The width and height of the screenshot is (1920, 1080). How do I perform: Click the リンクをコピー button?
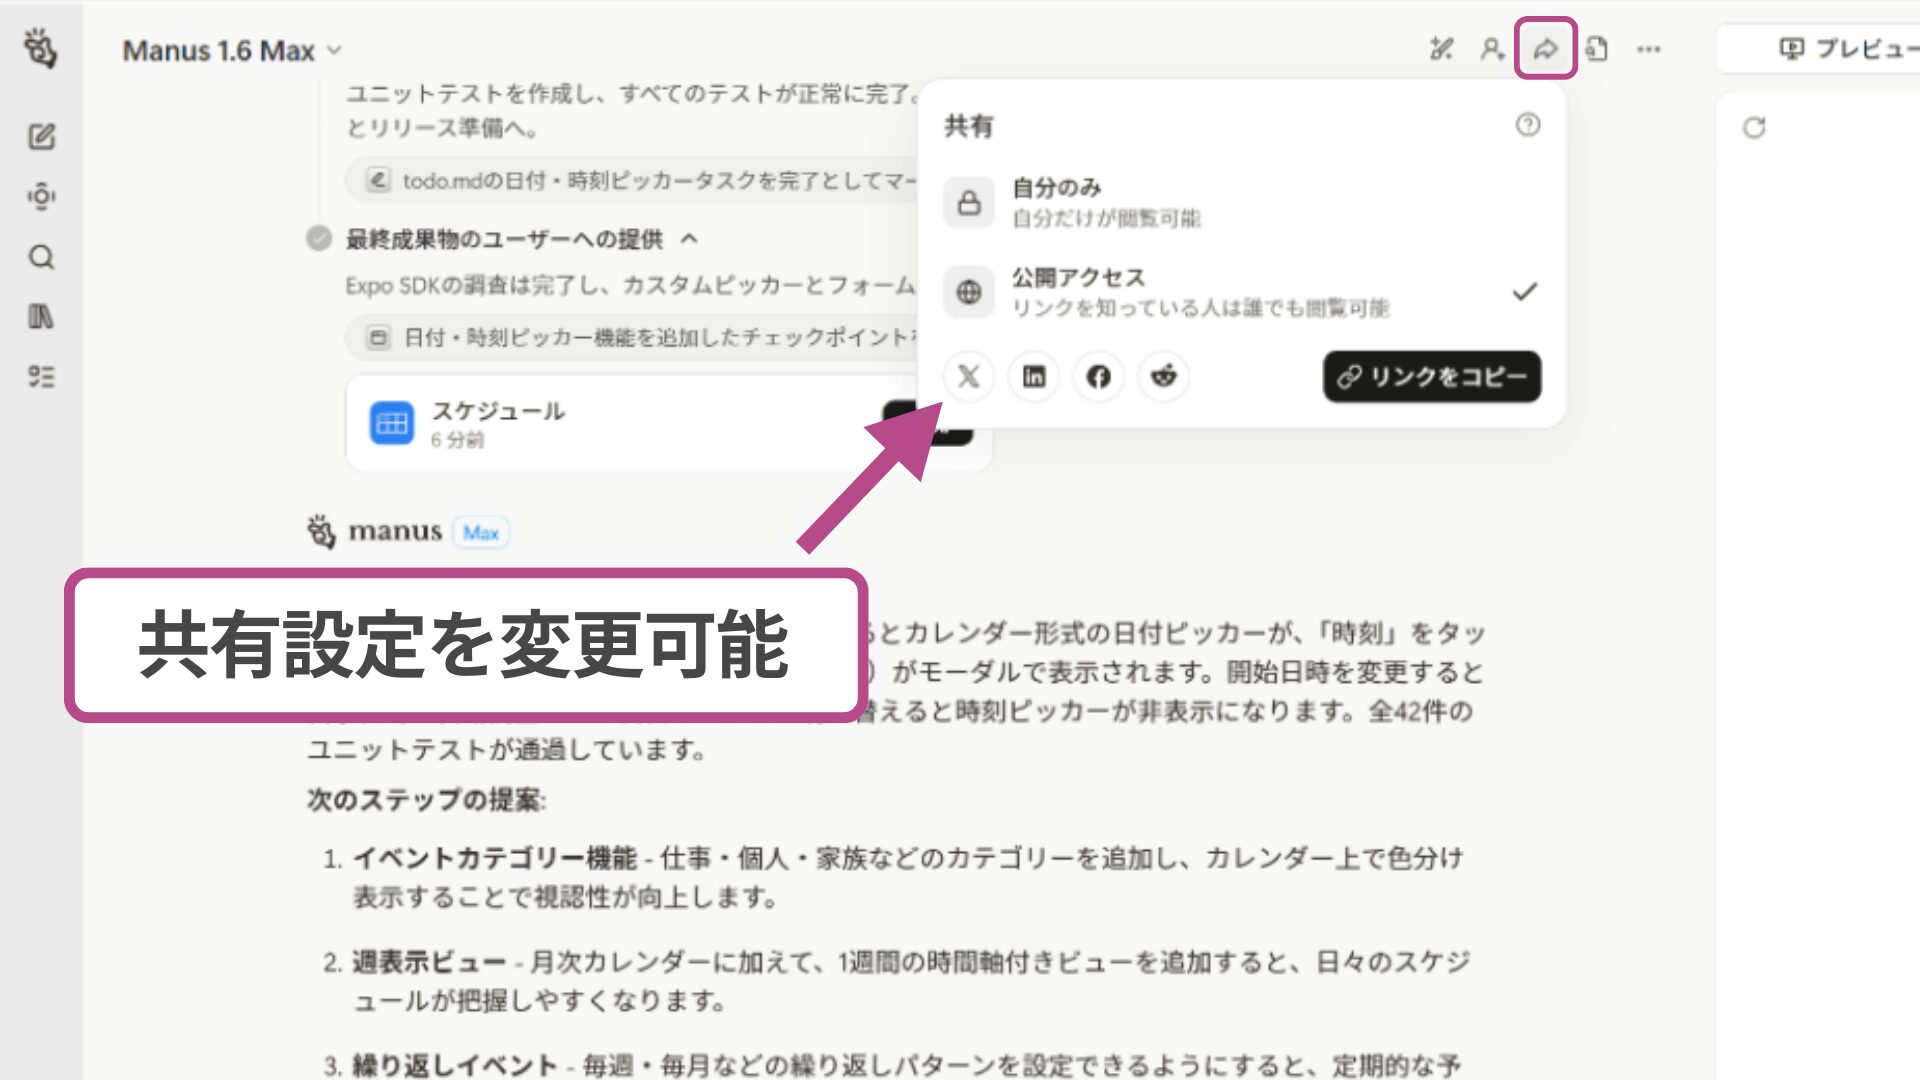tap(1432, 377)
